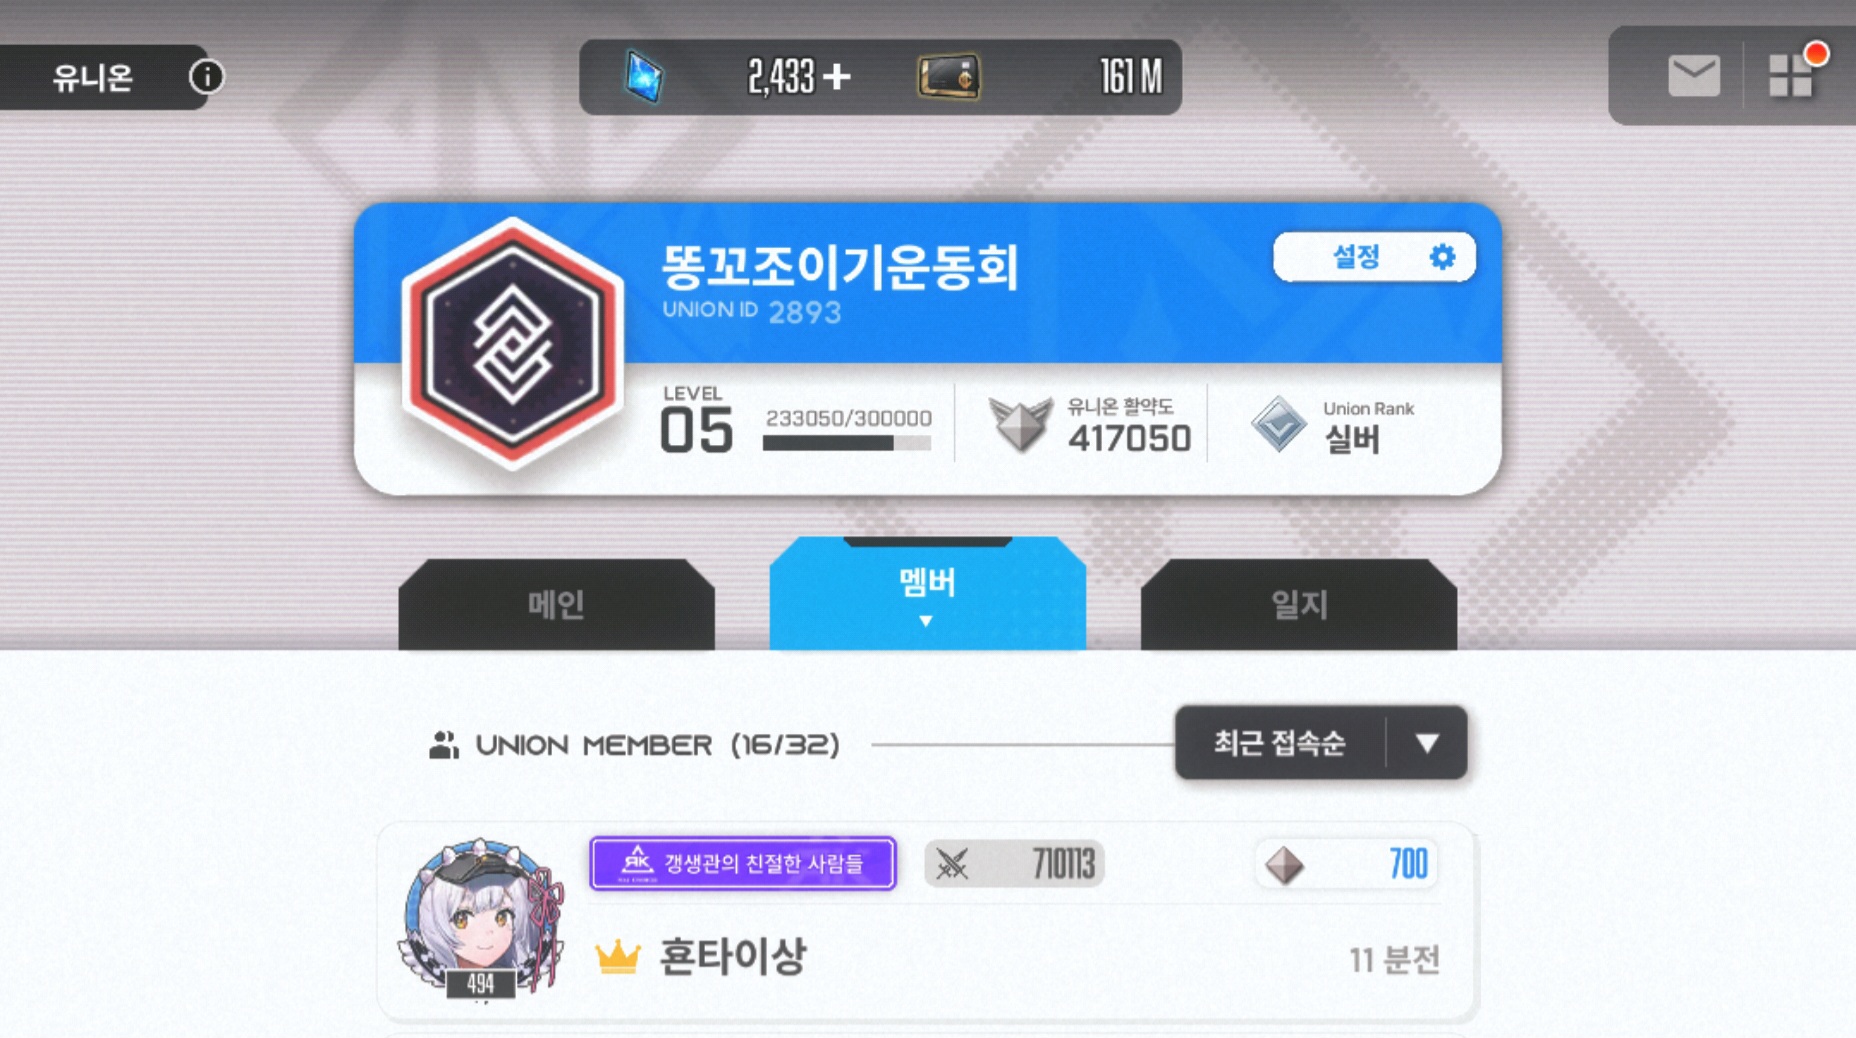Click the hexagonal union emblem
1856x1038 pixels.
(x=512, y=343)
